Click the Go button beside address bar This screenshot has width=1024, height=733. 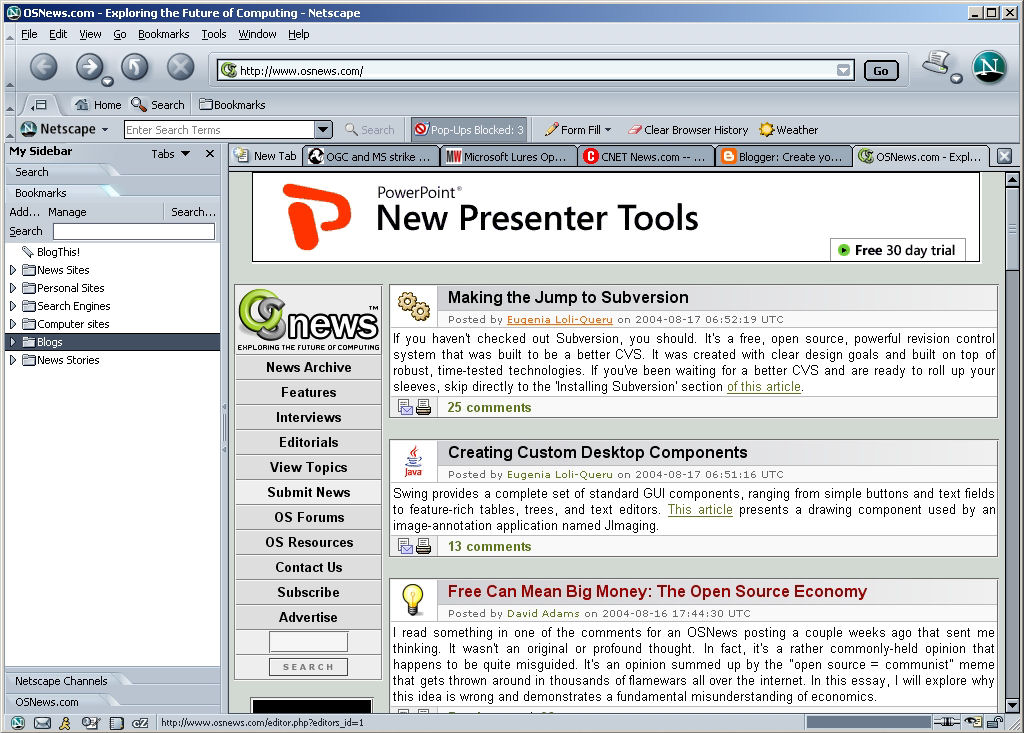coord(881,71)
